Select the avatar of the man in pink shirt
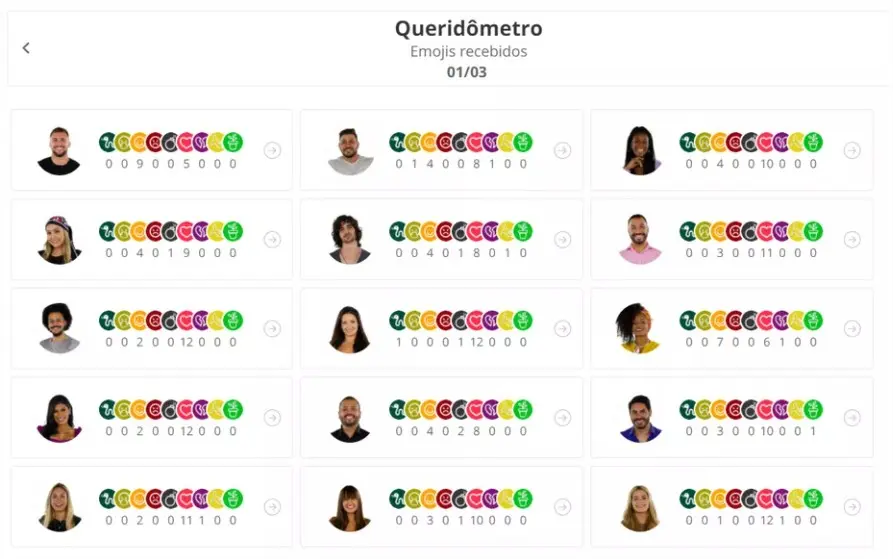Image resolution: width=893 pixels, height=559 pixels. (640, 240)
